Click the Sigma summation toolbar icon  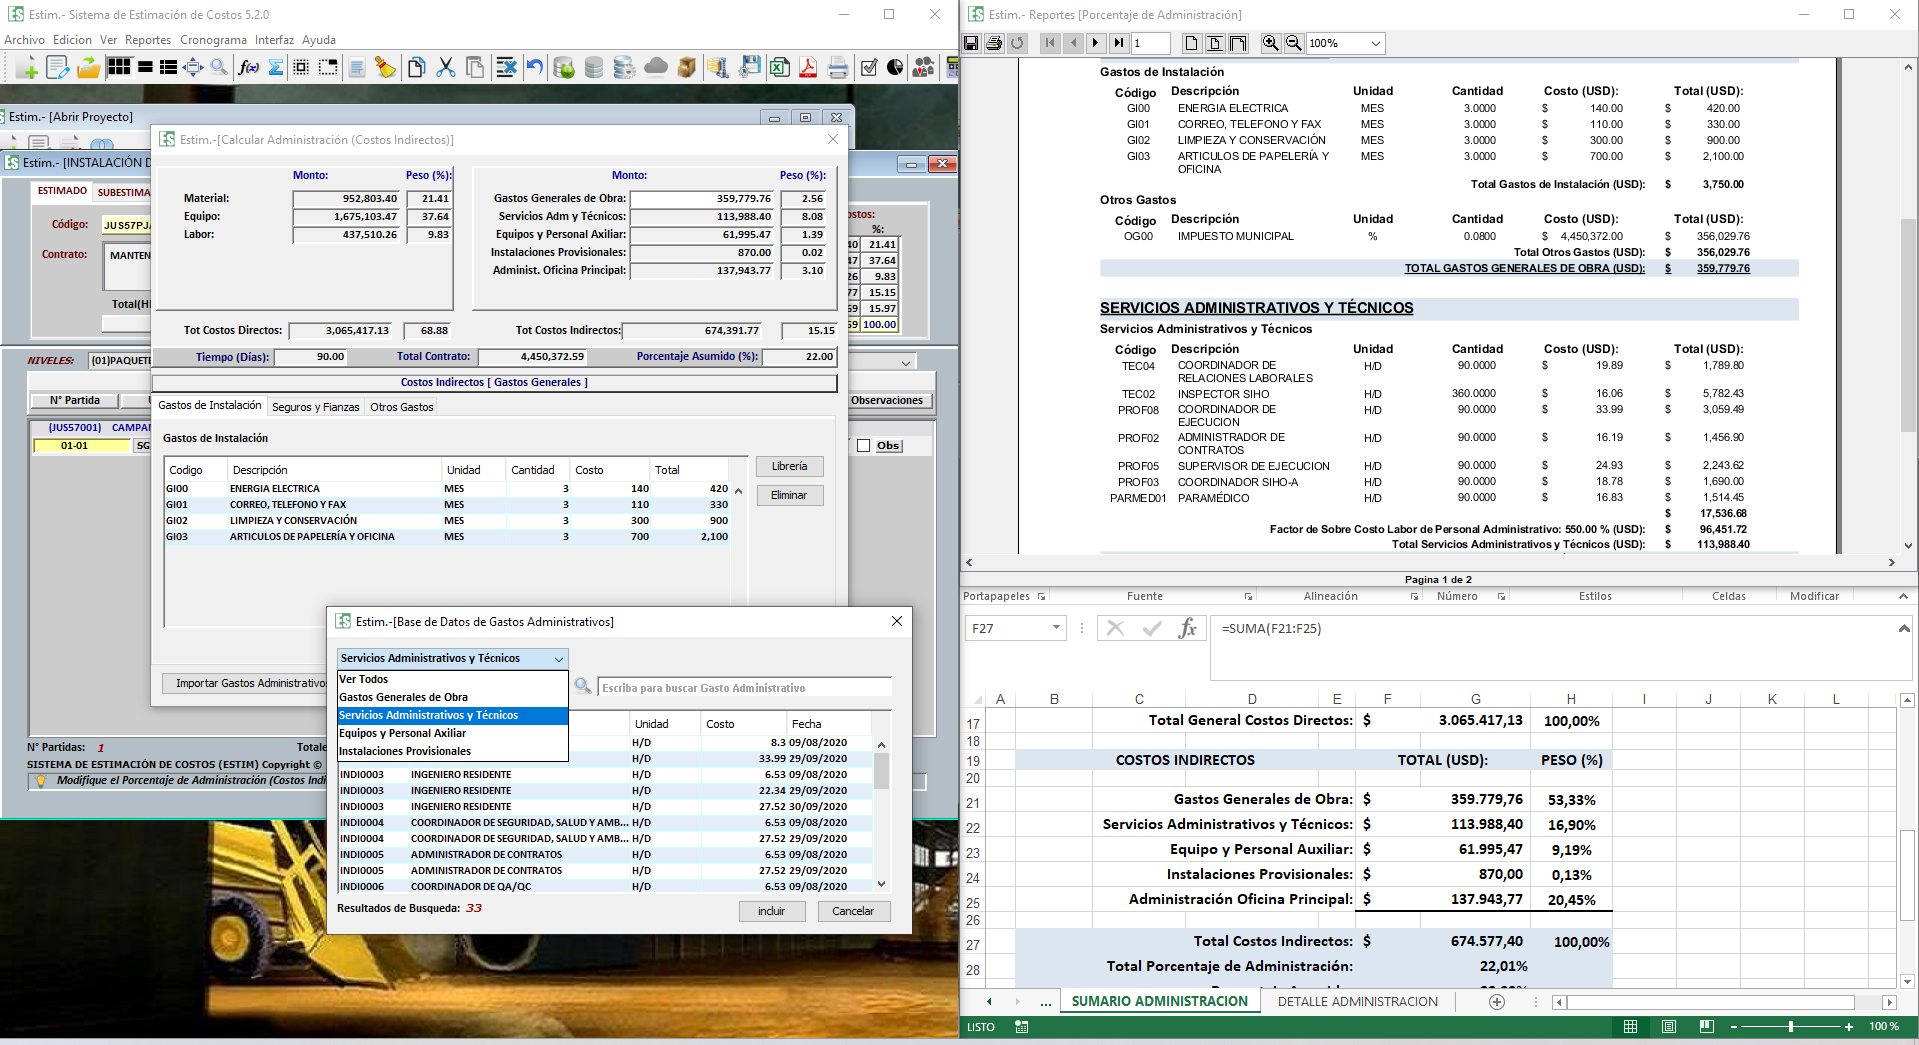[x=275, y=68]
